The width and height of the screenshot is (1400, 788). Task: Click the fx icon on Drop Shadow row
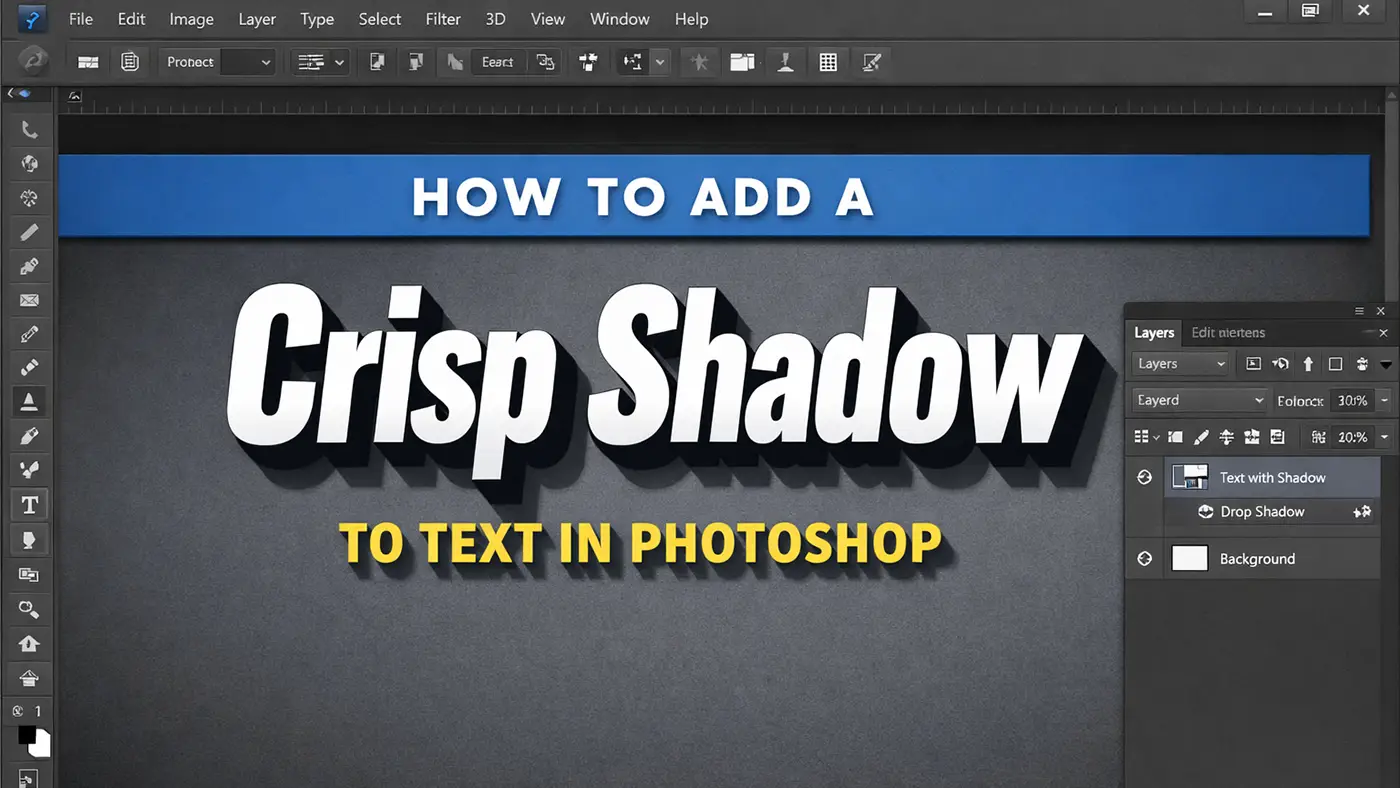click(1362, 511)
